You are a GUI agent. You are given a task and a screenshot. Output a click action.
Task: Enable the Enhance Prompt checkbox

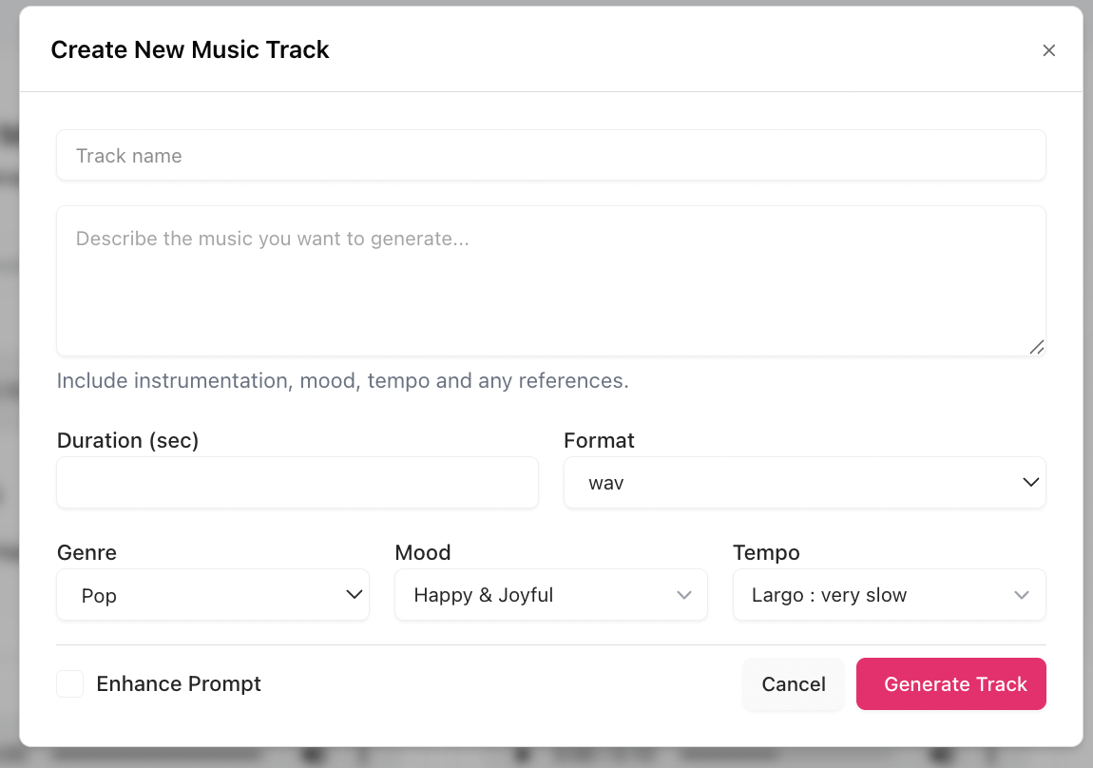coord(70,684)
